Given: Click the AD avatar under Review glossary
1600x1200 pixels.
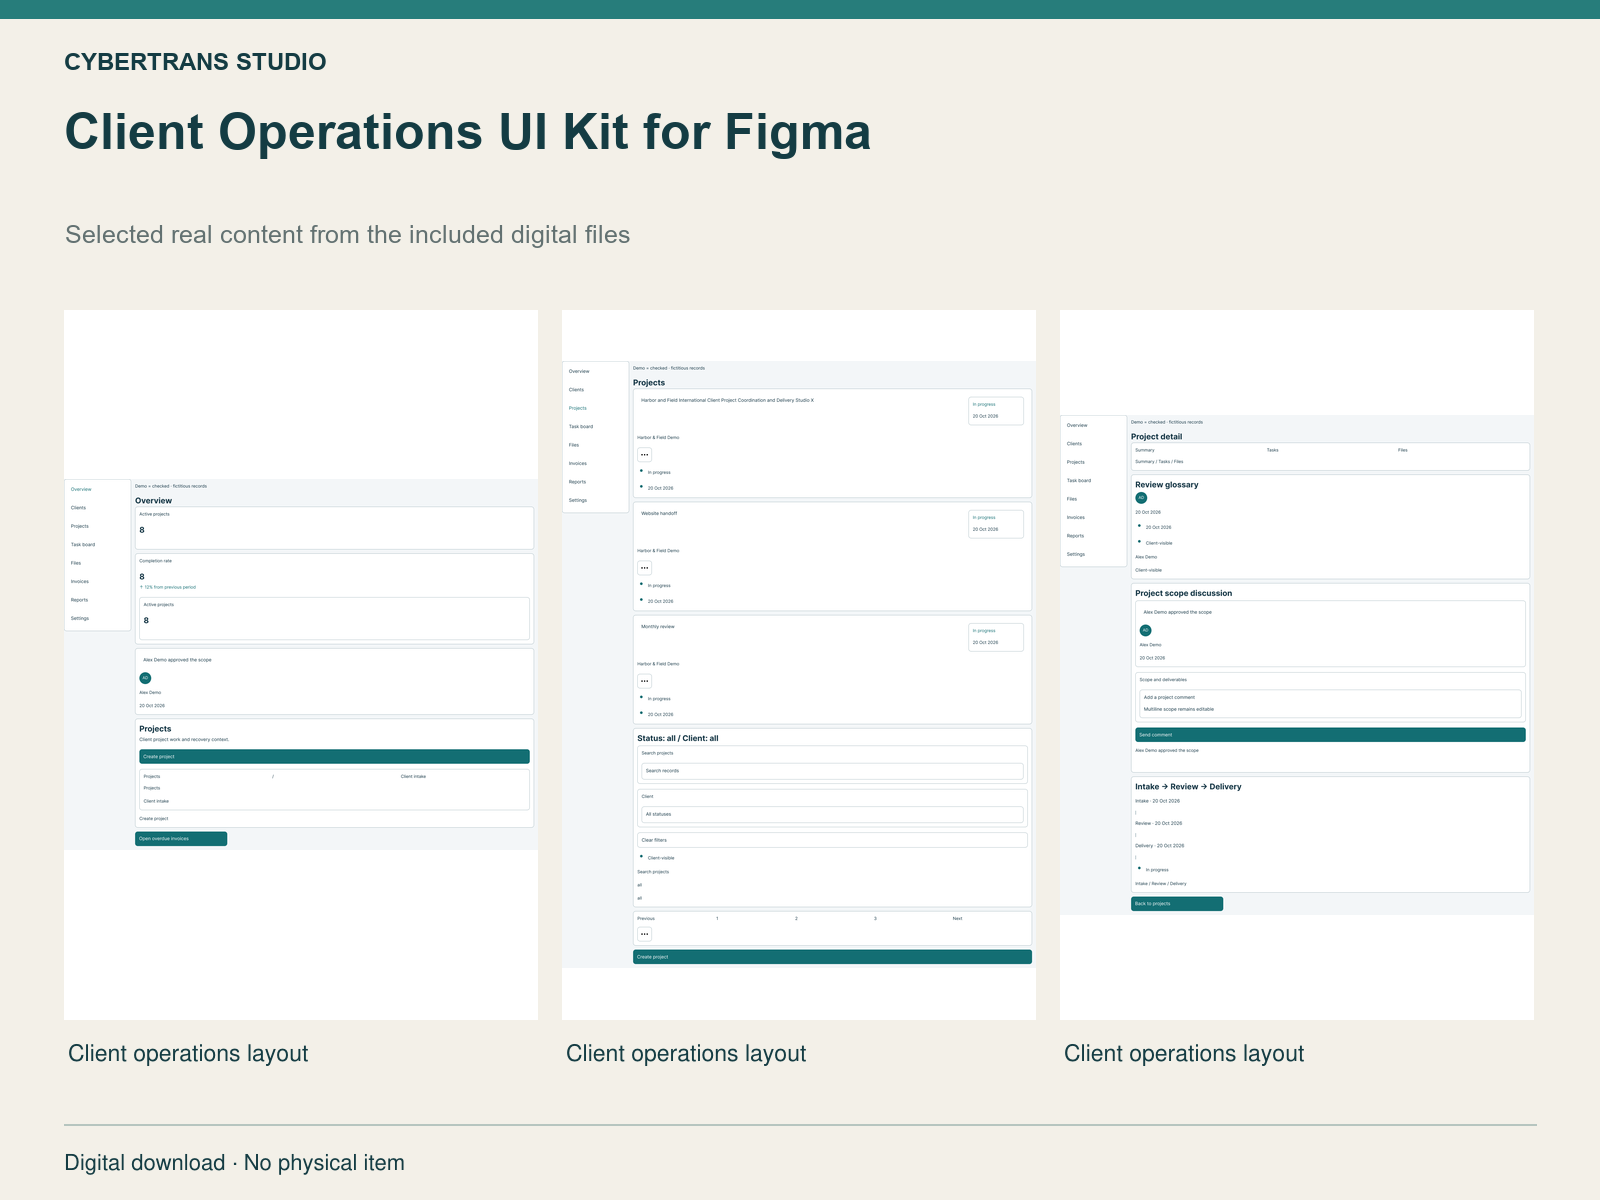Looking at the screenshot, I should pyautogui.click(x=1141, y=498).
